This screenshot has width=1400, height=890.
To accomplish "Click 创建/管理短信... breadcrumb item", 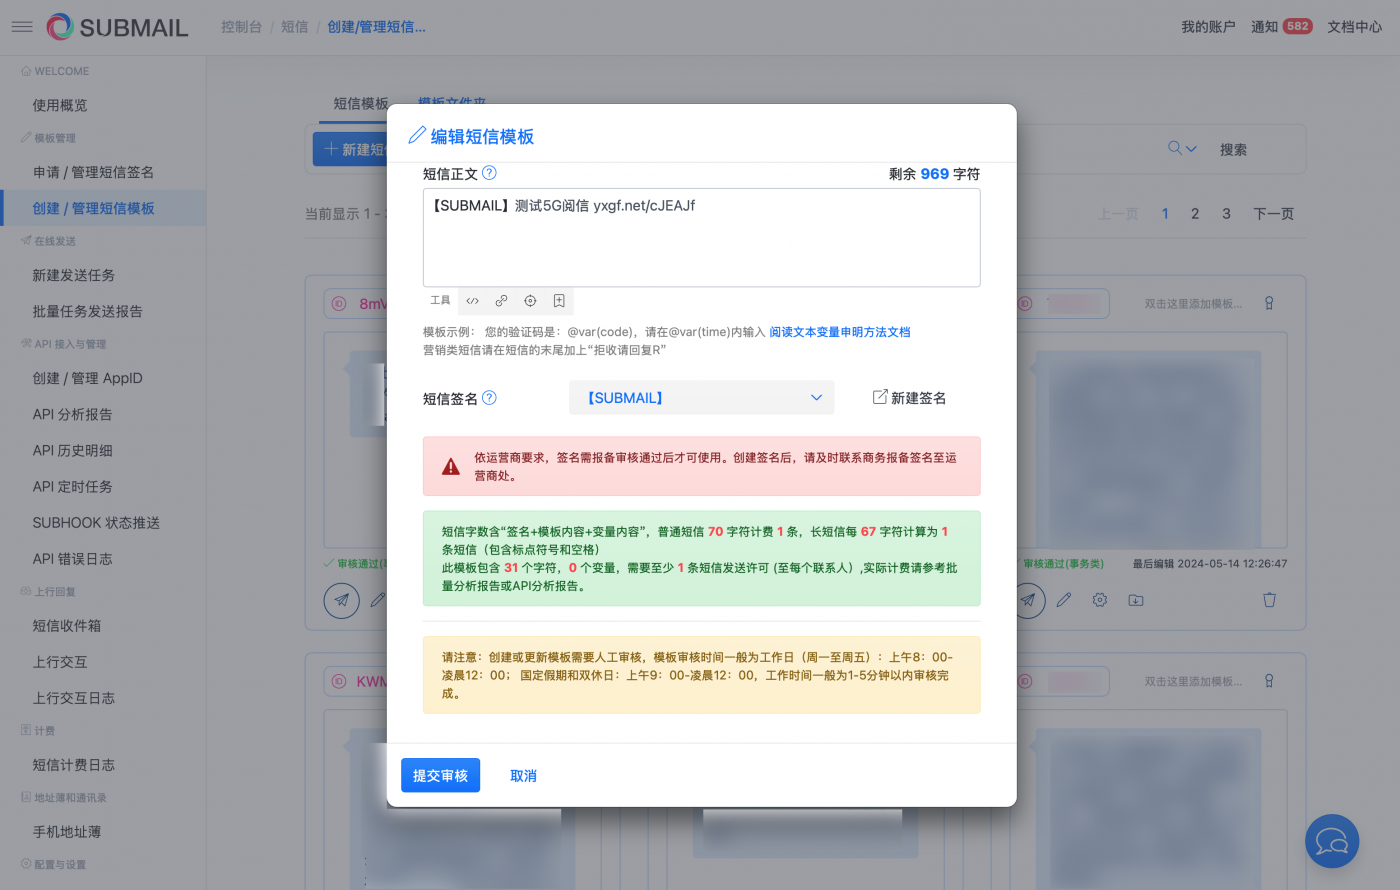I will tap(376, 27).
